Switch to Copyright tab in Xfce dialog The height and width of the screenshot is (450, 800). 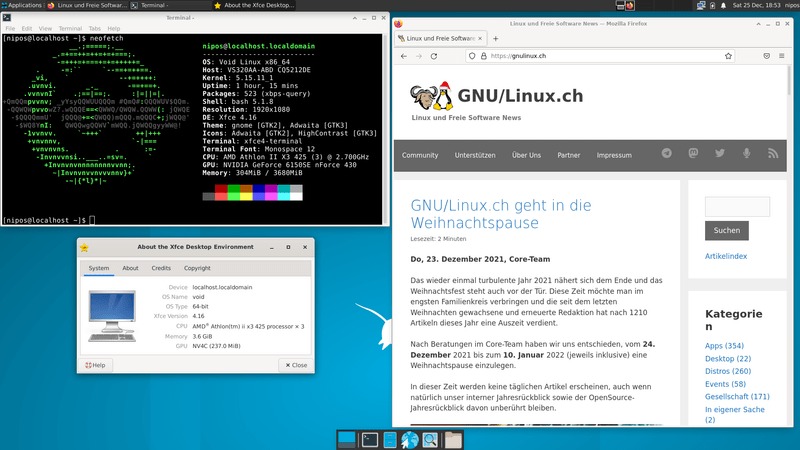(x=197, y=268)
